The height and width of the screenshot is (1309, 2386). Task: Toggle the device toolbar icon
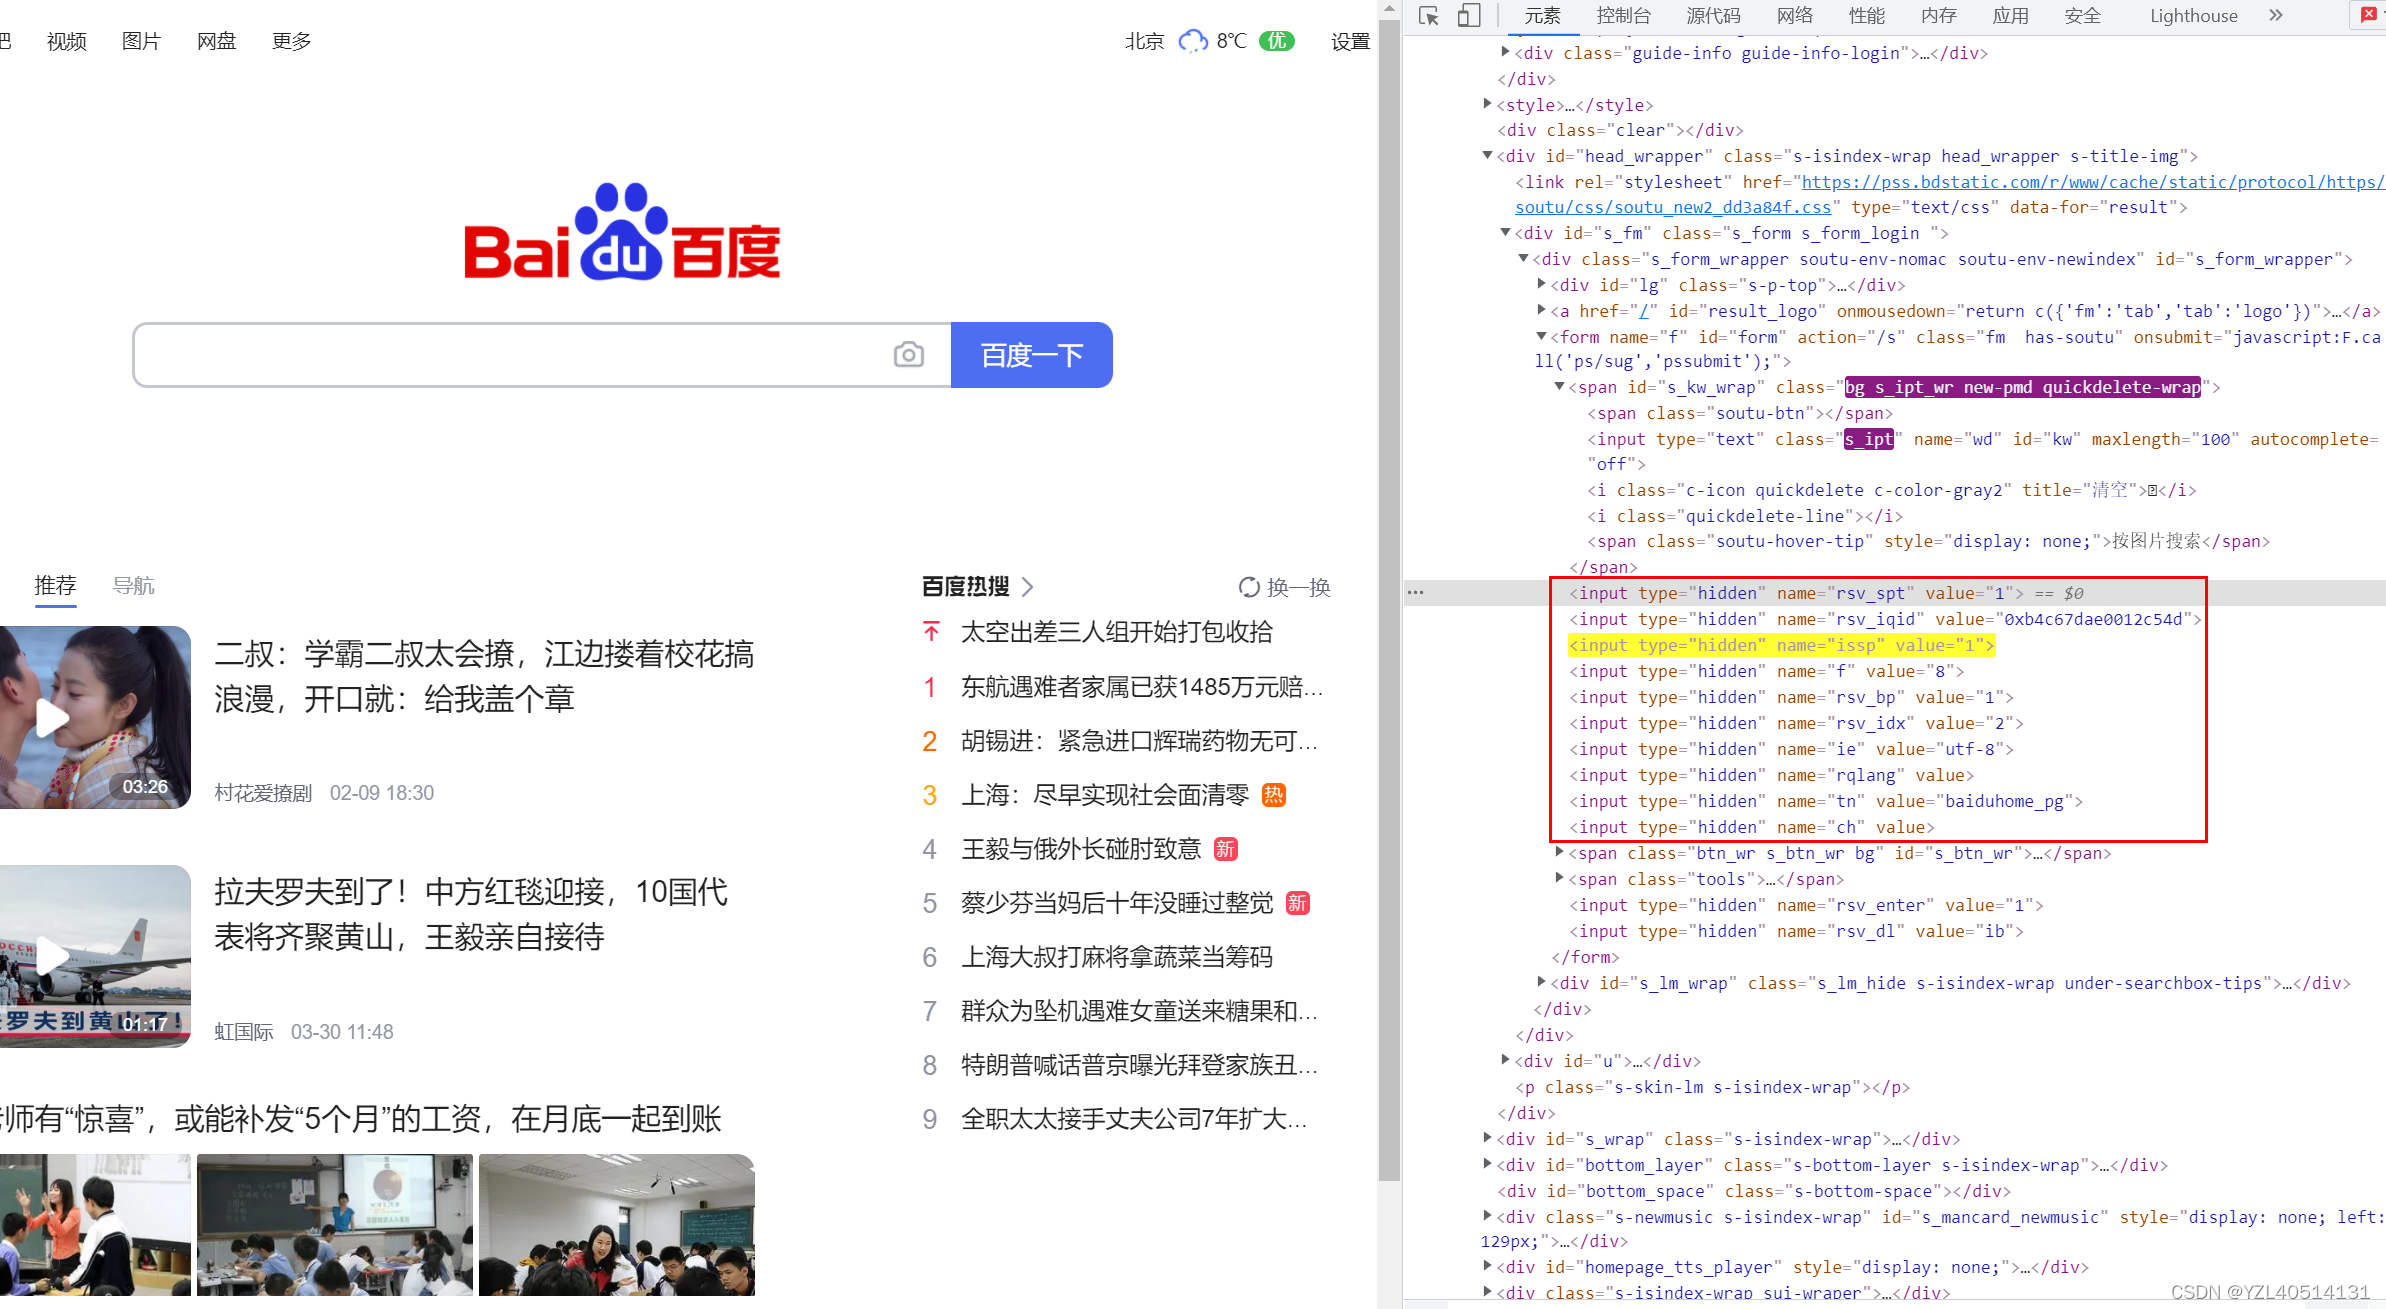(x=1468, y=16)
